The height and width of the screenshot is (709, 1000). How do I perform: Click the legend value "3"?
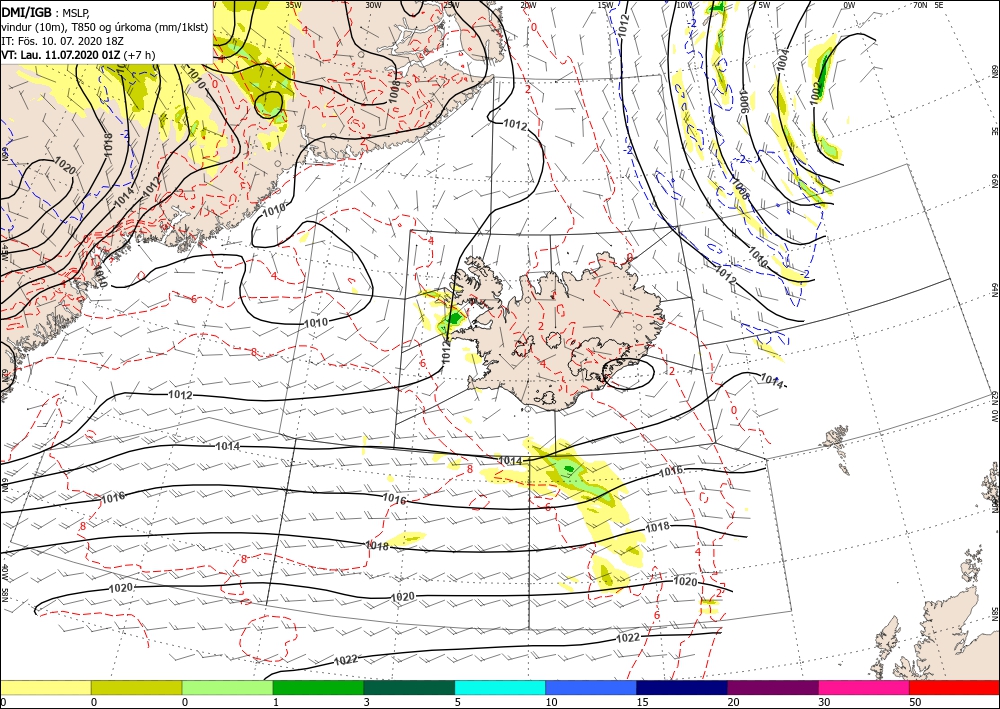pos(367,702)
